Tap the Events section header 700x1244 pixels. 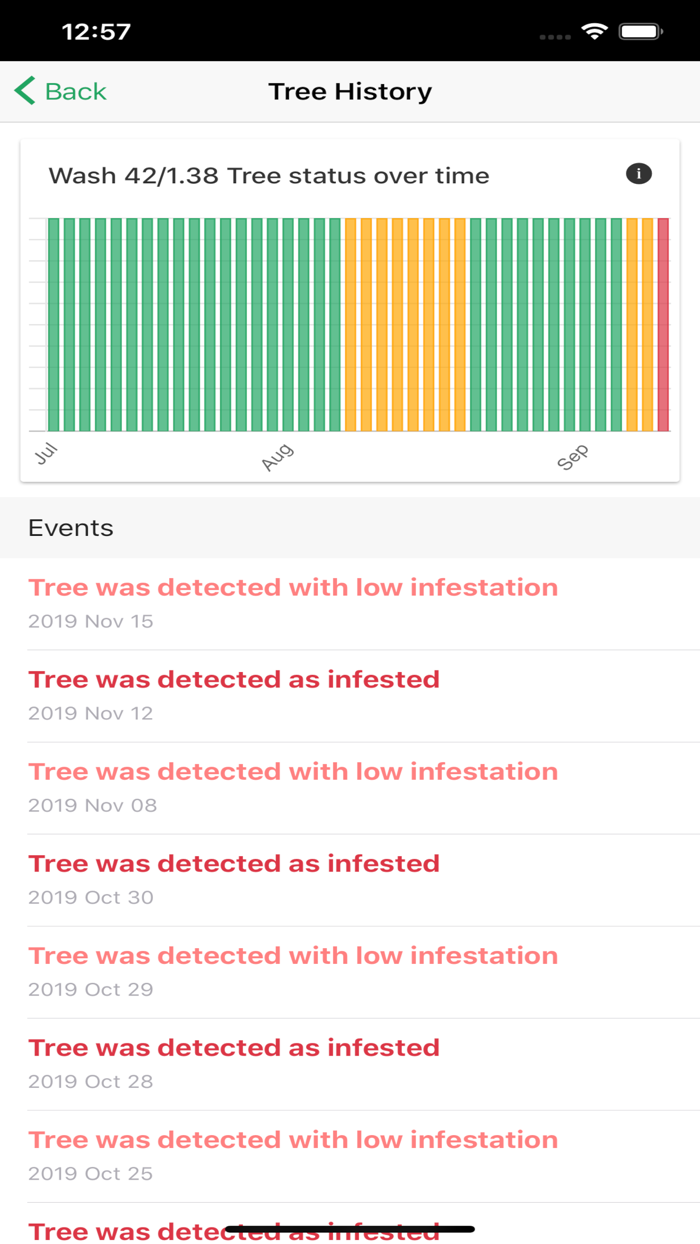coord(71,528)
